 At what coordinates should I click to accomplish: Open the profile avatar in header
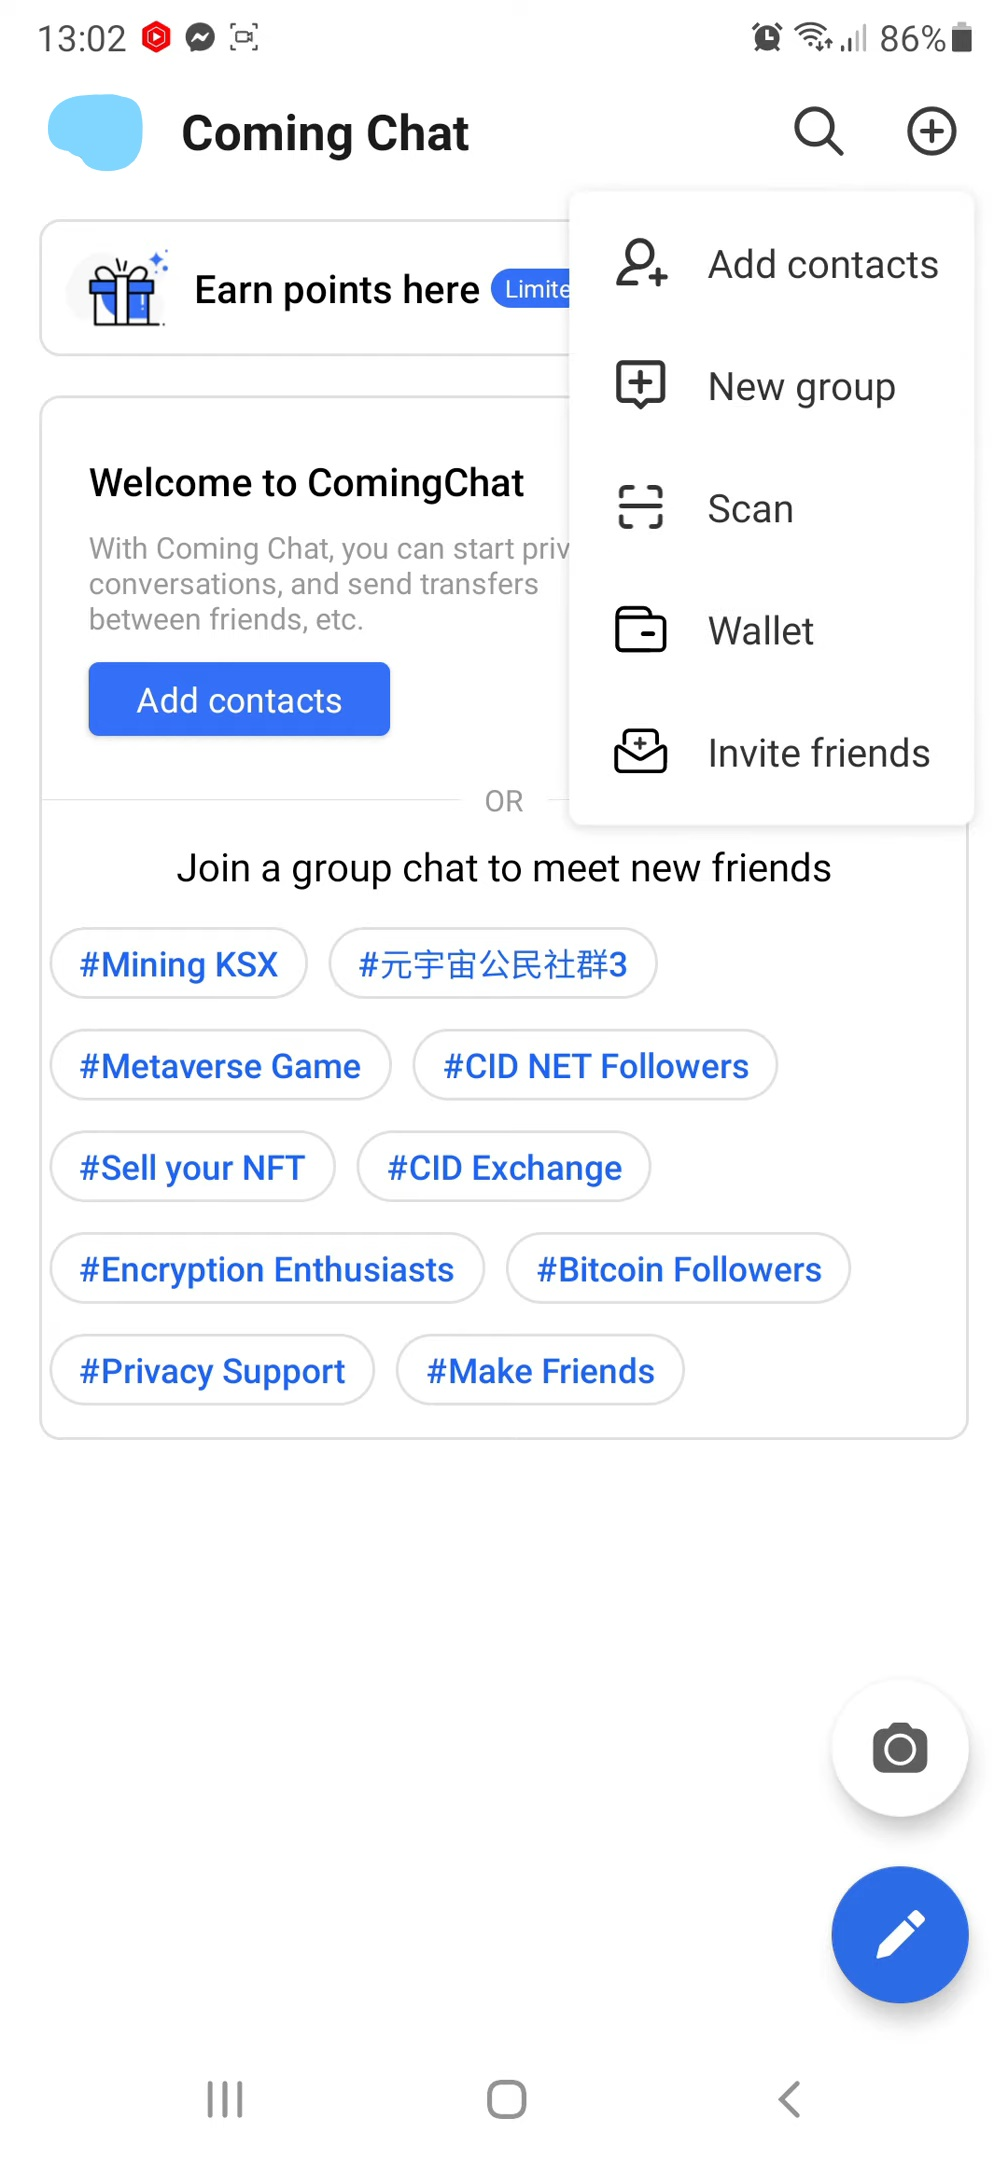click(x=96, y=132)
